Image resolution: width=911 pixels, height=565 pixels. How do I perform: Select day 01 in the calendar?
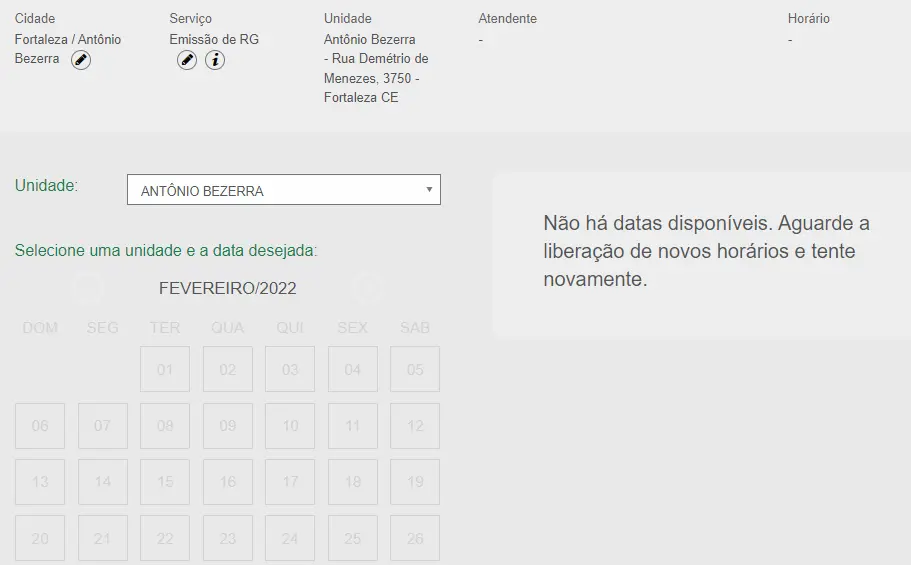[x=165, y=369]
